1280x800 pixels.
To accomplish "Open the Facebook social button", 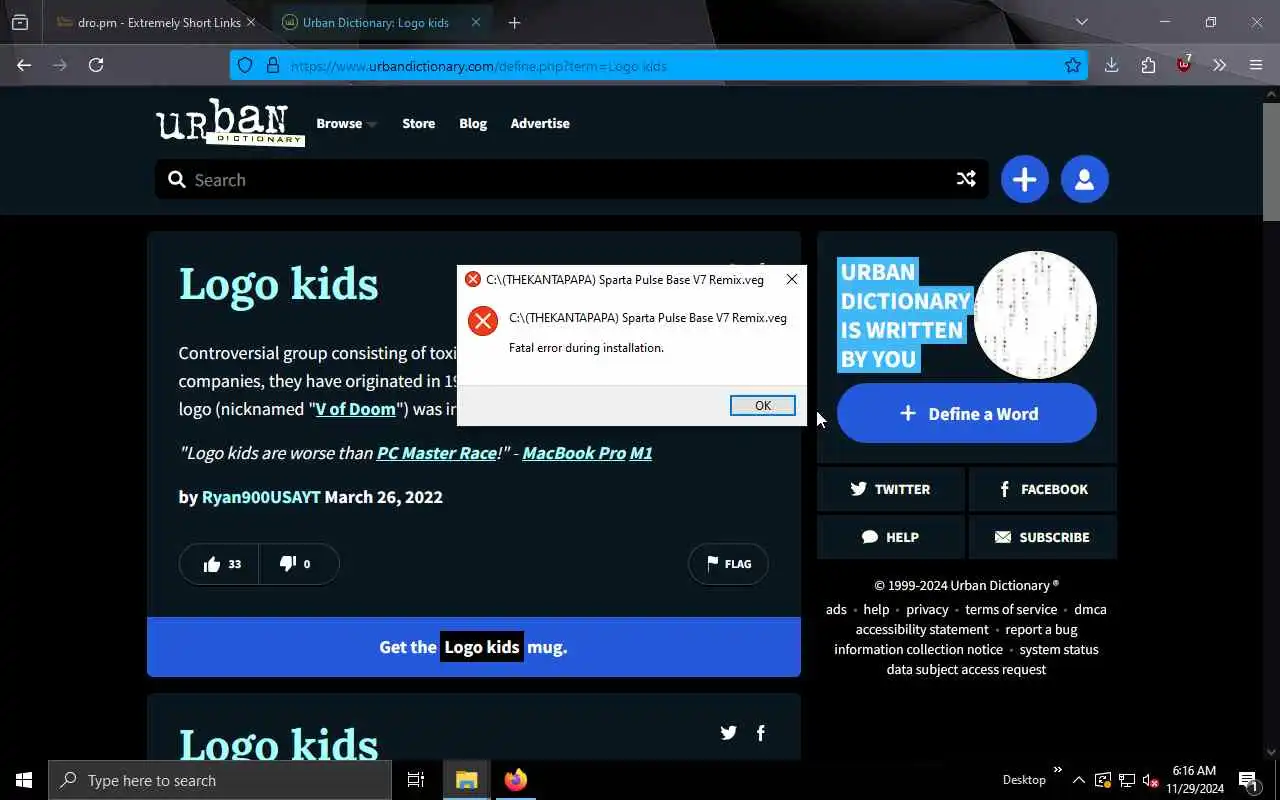I will pyautogui.click(x=1043, y=489).
